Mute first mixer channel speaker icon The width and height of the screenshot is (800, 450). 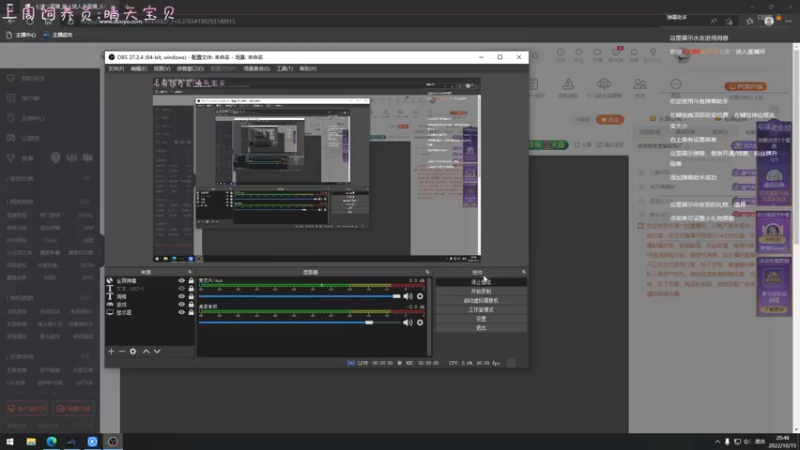408,296
